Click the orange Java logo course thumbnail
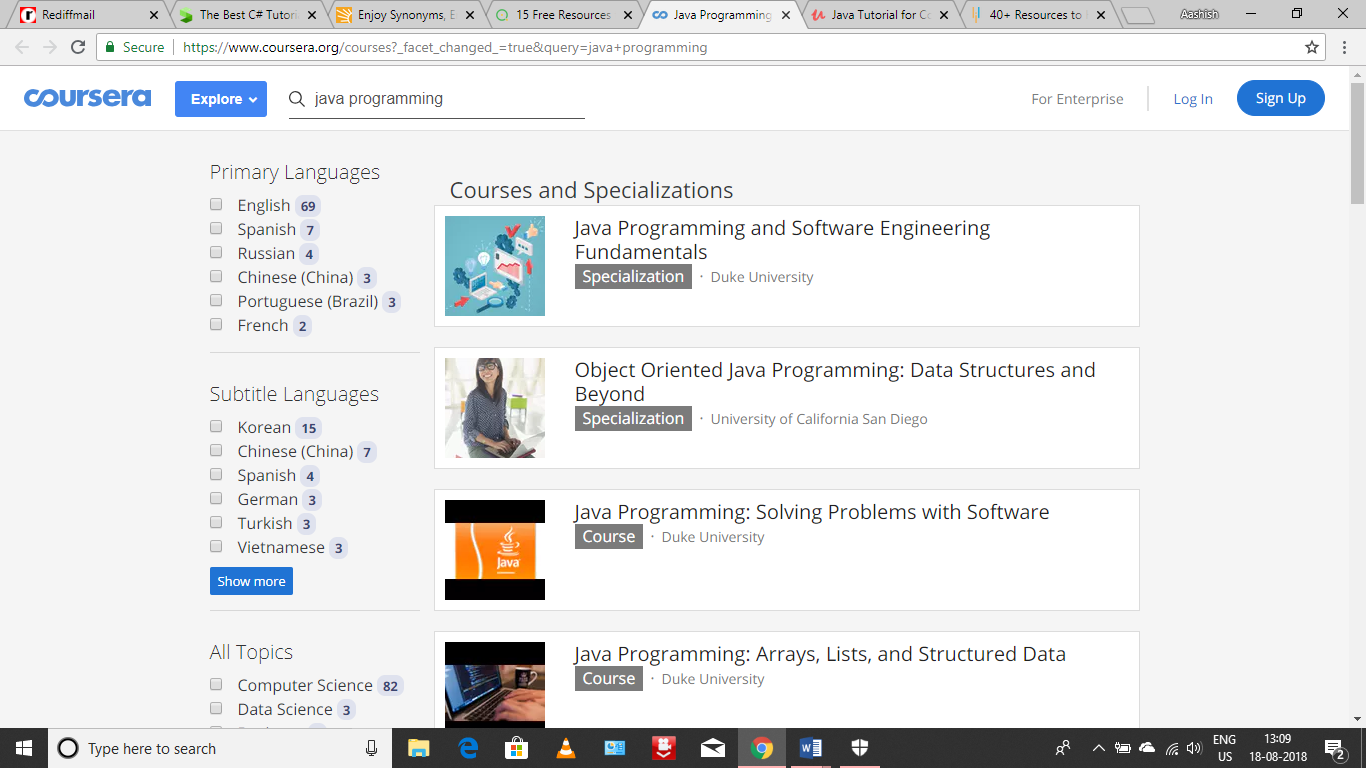Screen dimensions: 1366x768 [495, 550]
